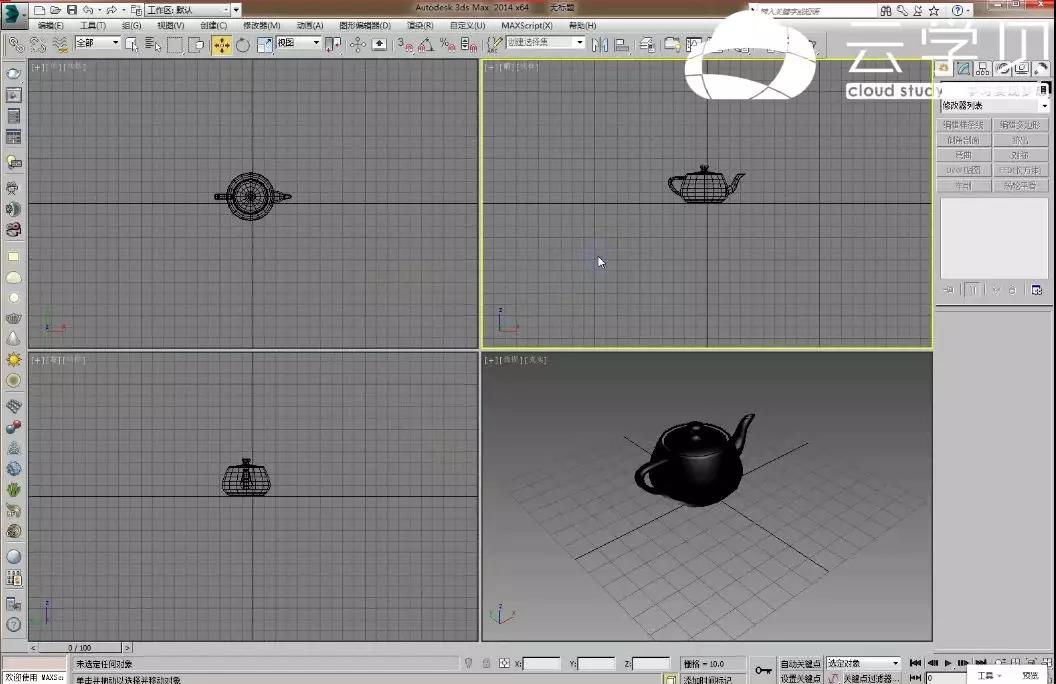Open the Select by Name dialog
This screenshot has width=1056, height=684.
pyautogui.click(x=153, y=45)
